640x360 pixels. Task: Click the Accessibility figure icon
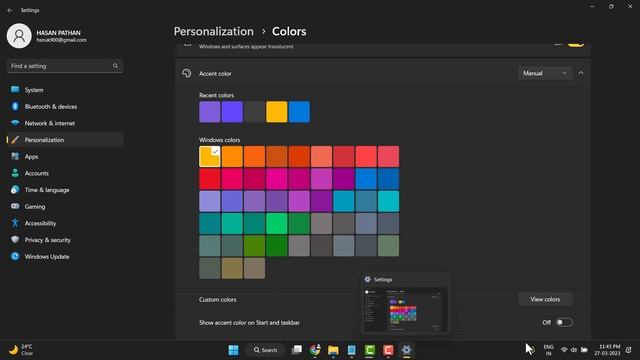[x=15, y=223]
